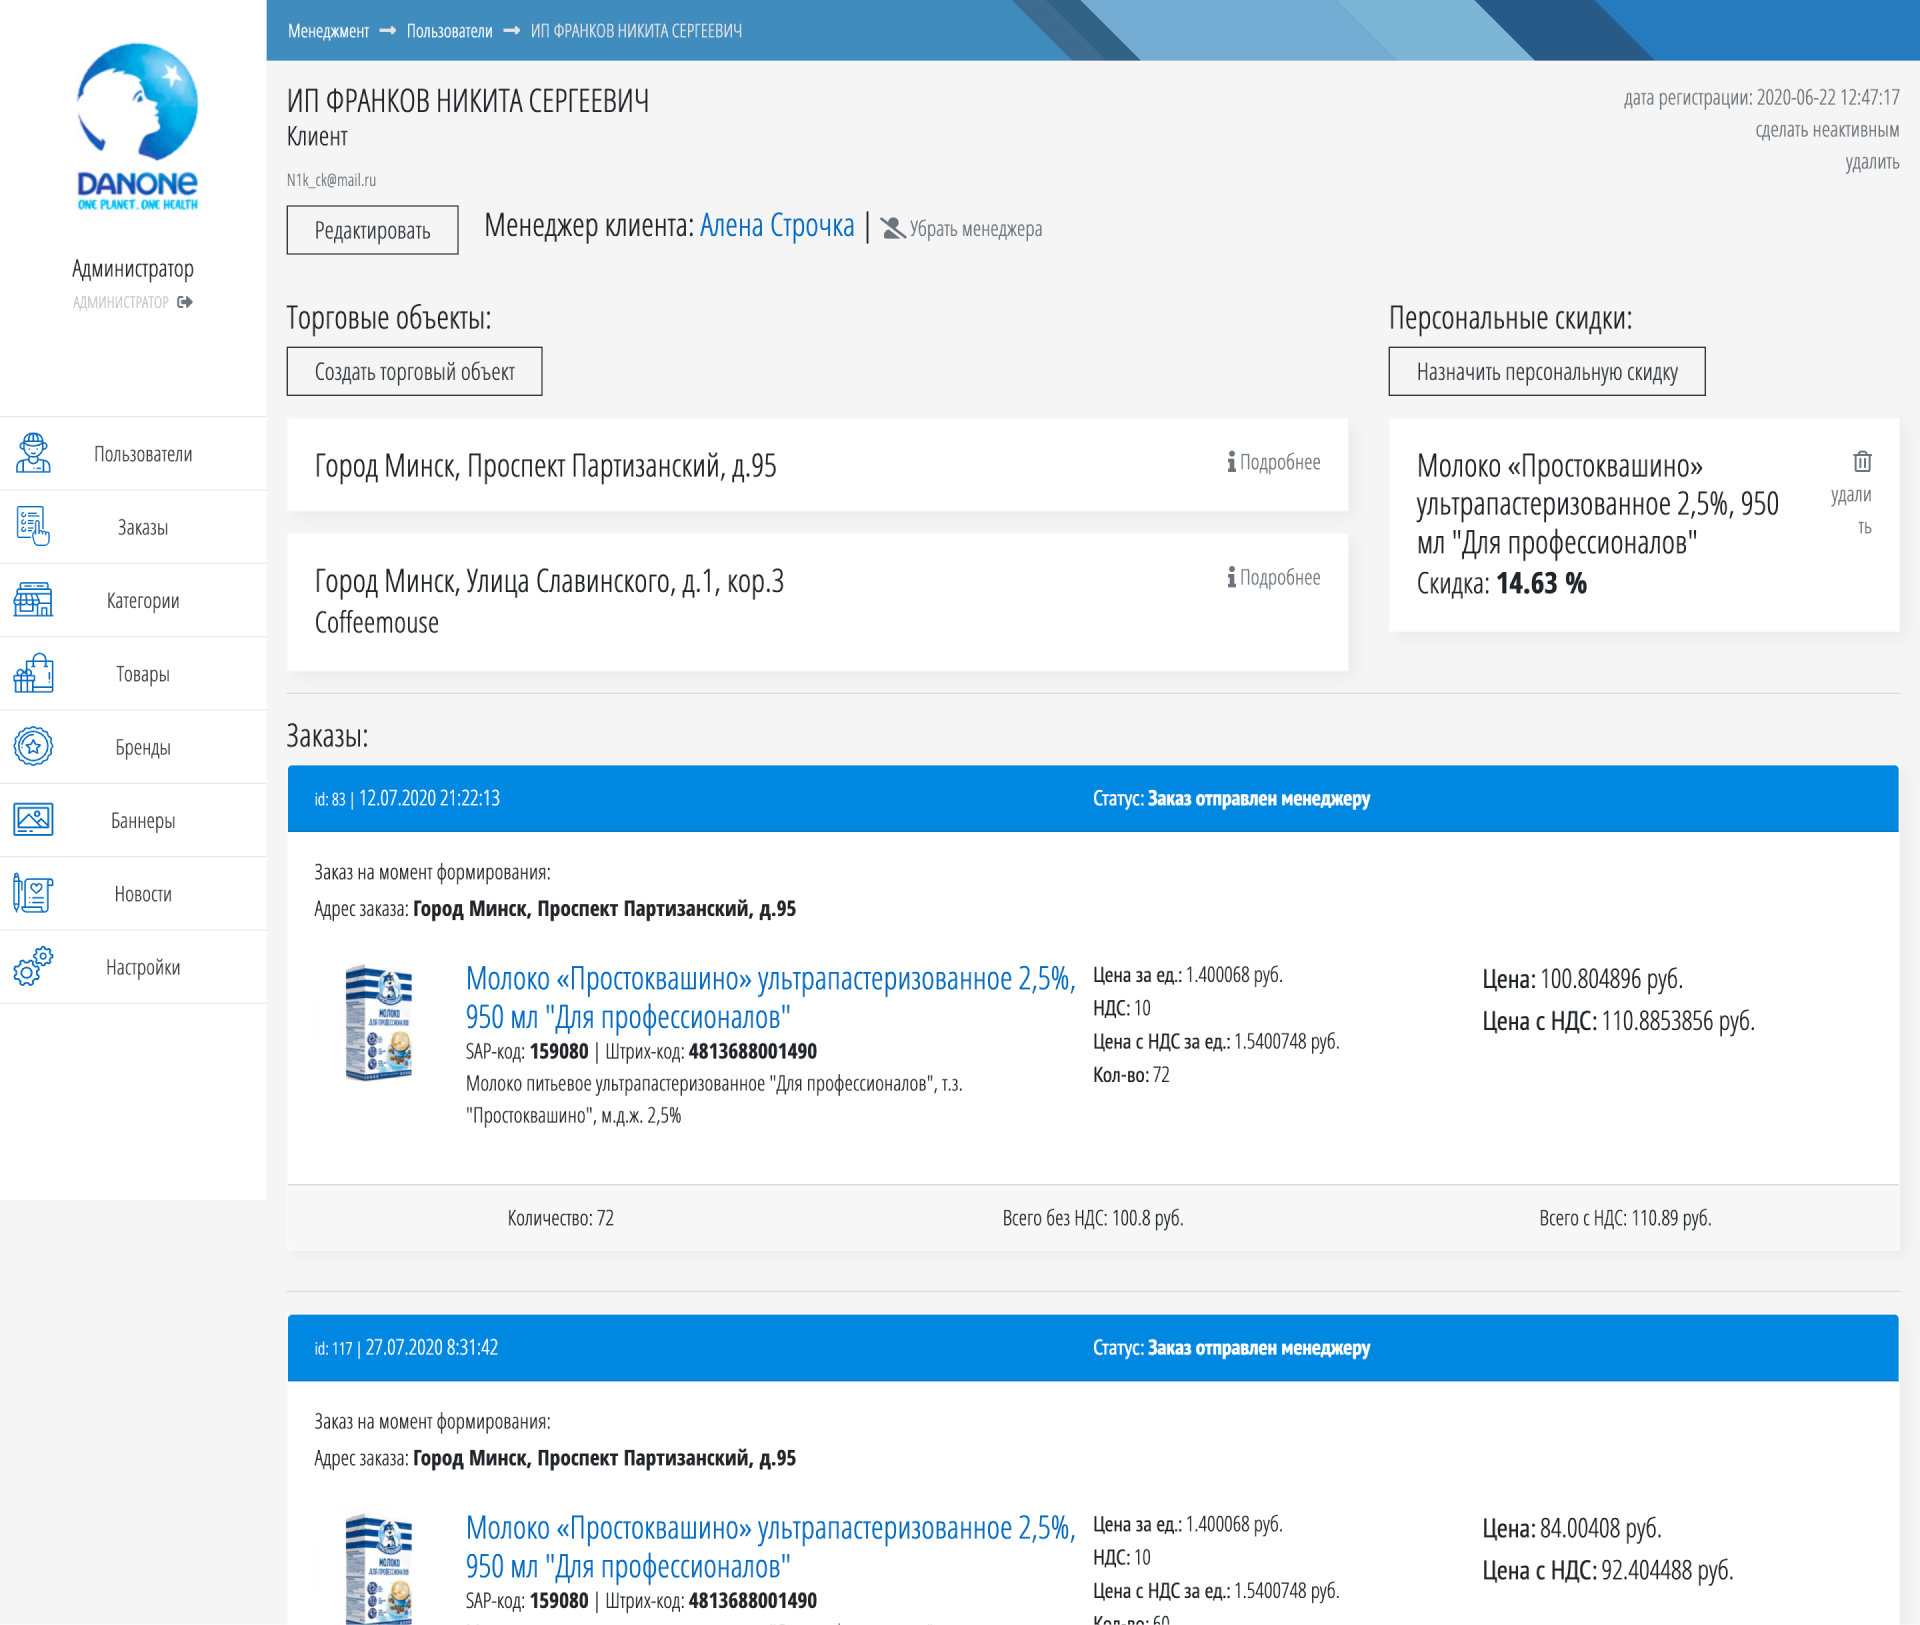The height and width of the screenshot is (1625, 1920).
Task: Click the page title ИП ФРАНКОВ НИКИТА СЕРГЕЕВИЧ
Action: click(x=468, y=100)
